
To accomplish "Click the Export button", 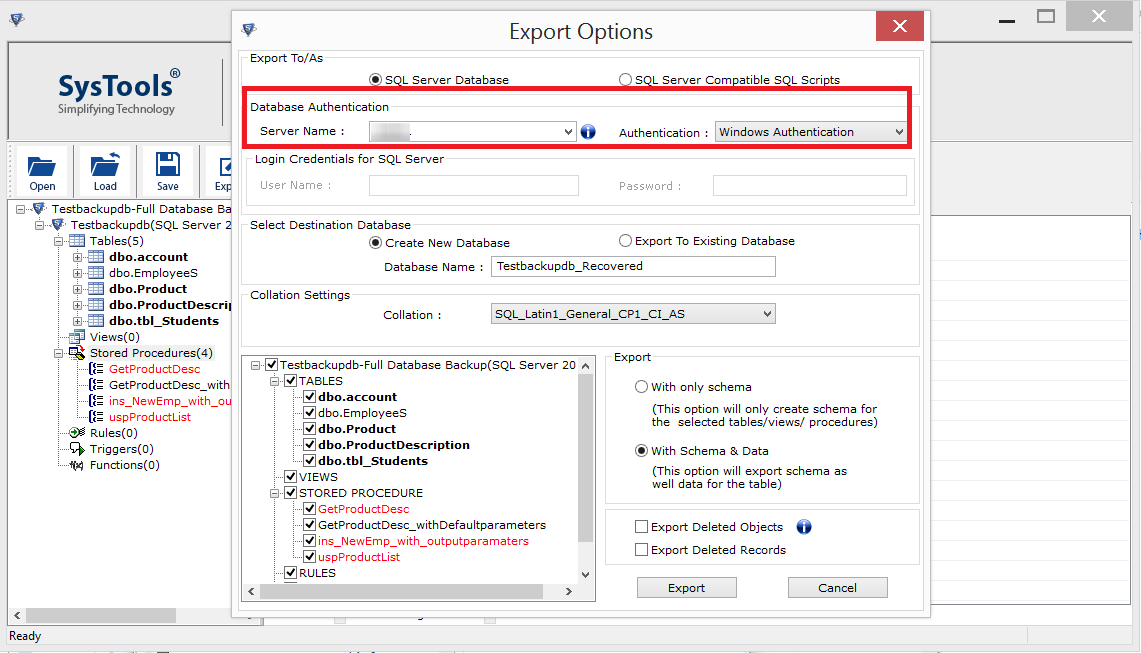I will [686, 587].
